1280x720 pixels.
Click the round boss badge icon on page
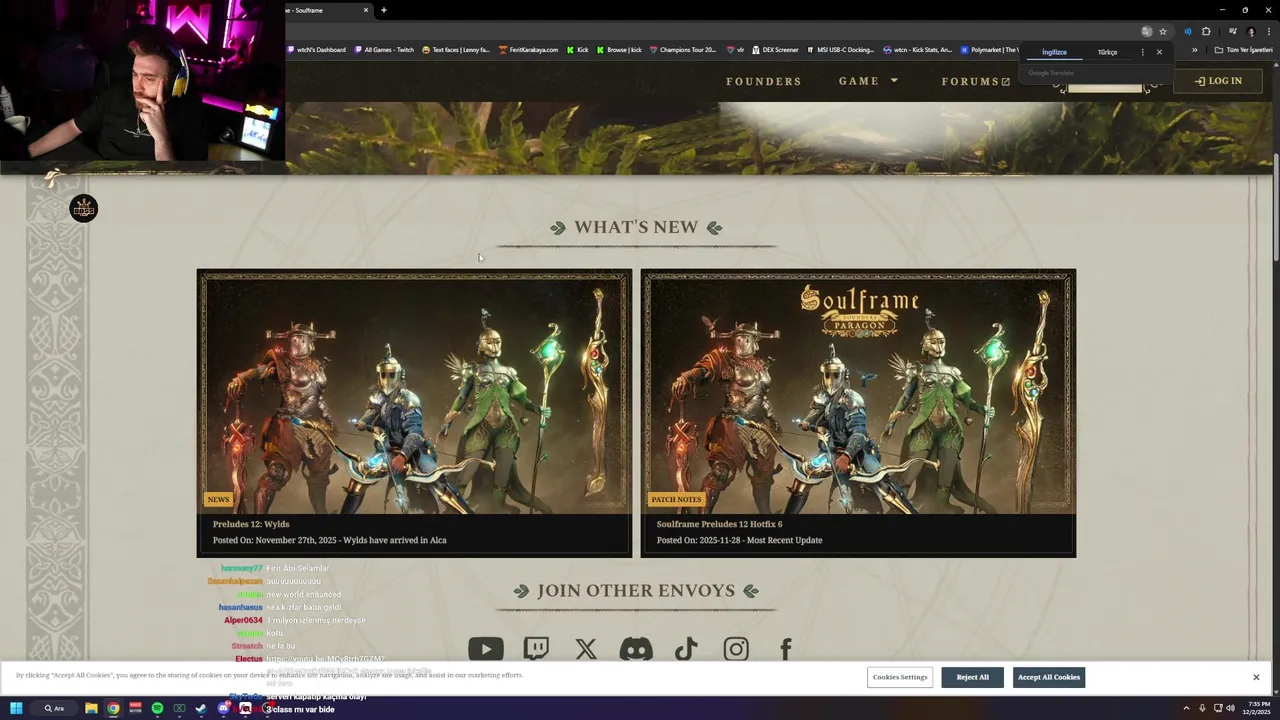point(84,208)
